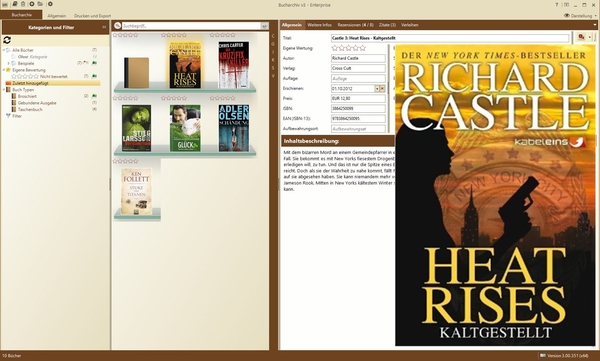600x361 pixels.
Task: Select the Adler Olsen Schändung book cover
Action: tap(234, 128)
